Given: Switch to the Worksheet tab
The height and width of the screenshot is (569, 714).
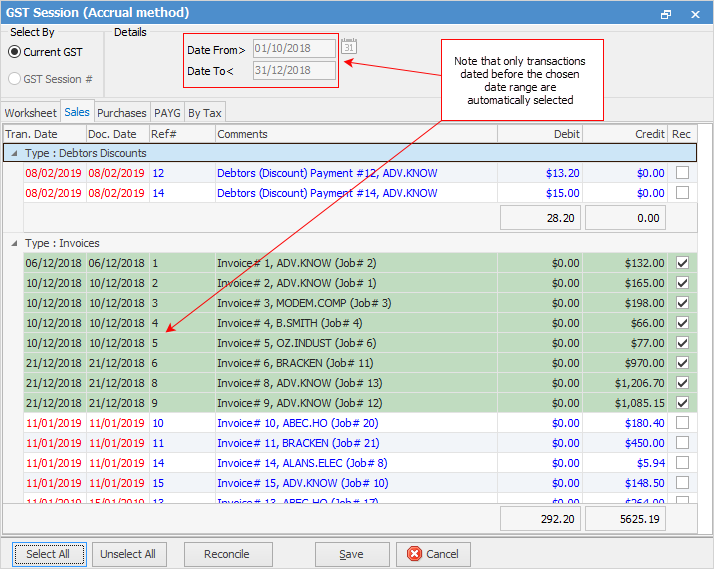Looking at the screenshot, I should tap(30, 113).
